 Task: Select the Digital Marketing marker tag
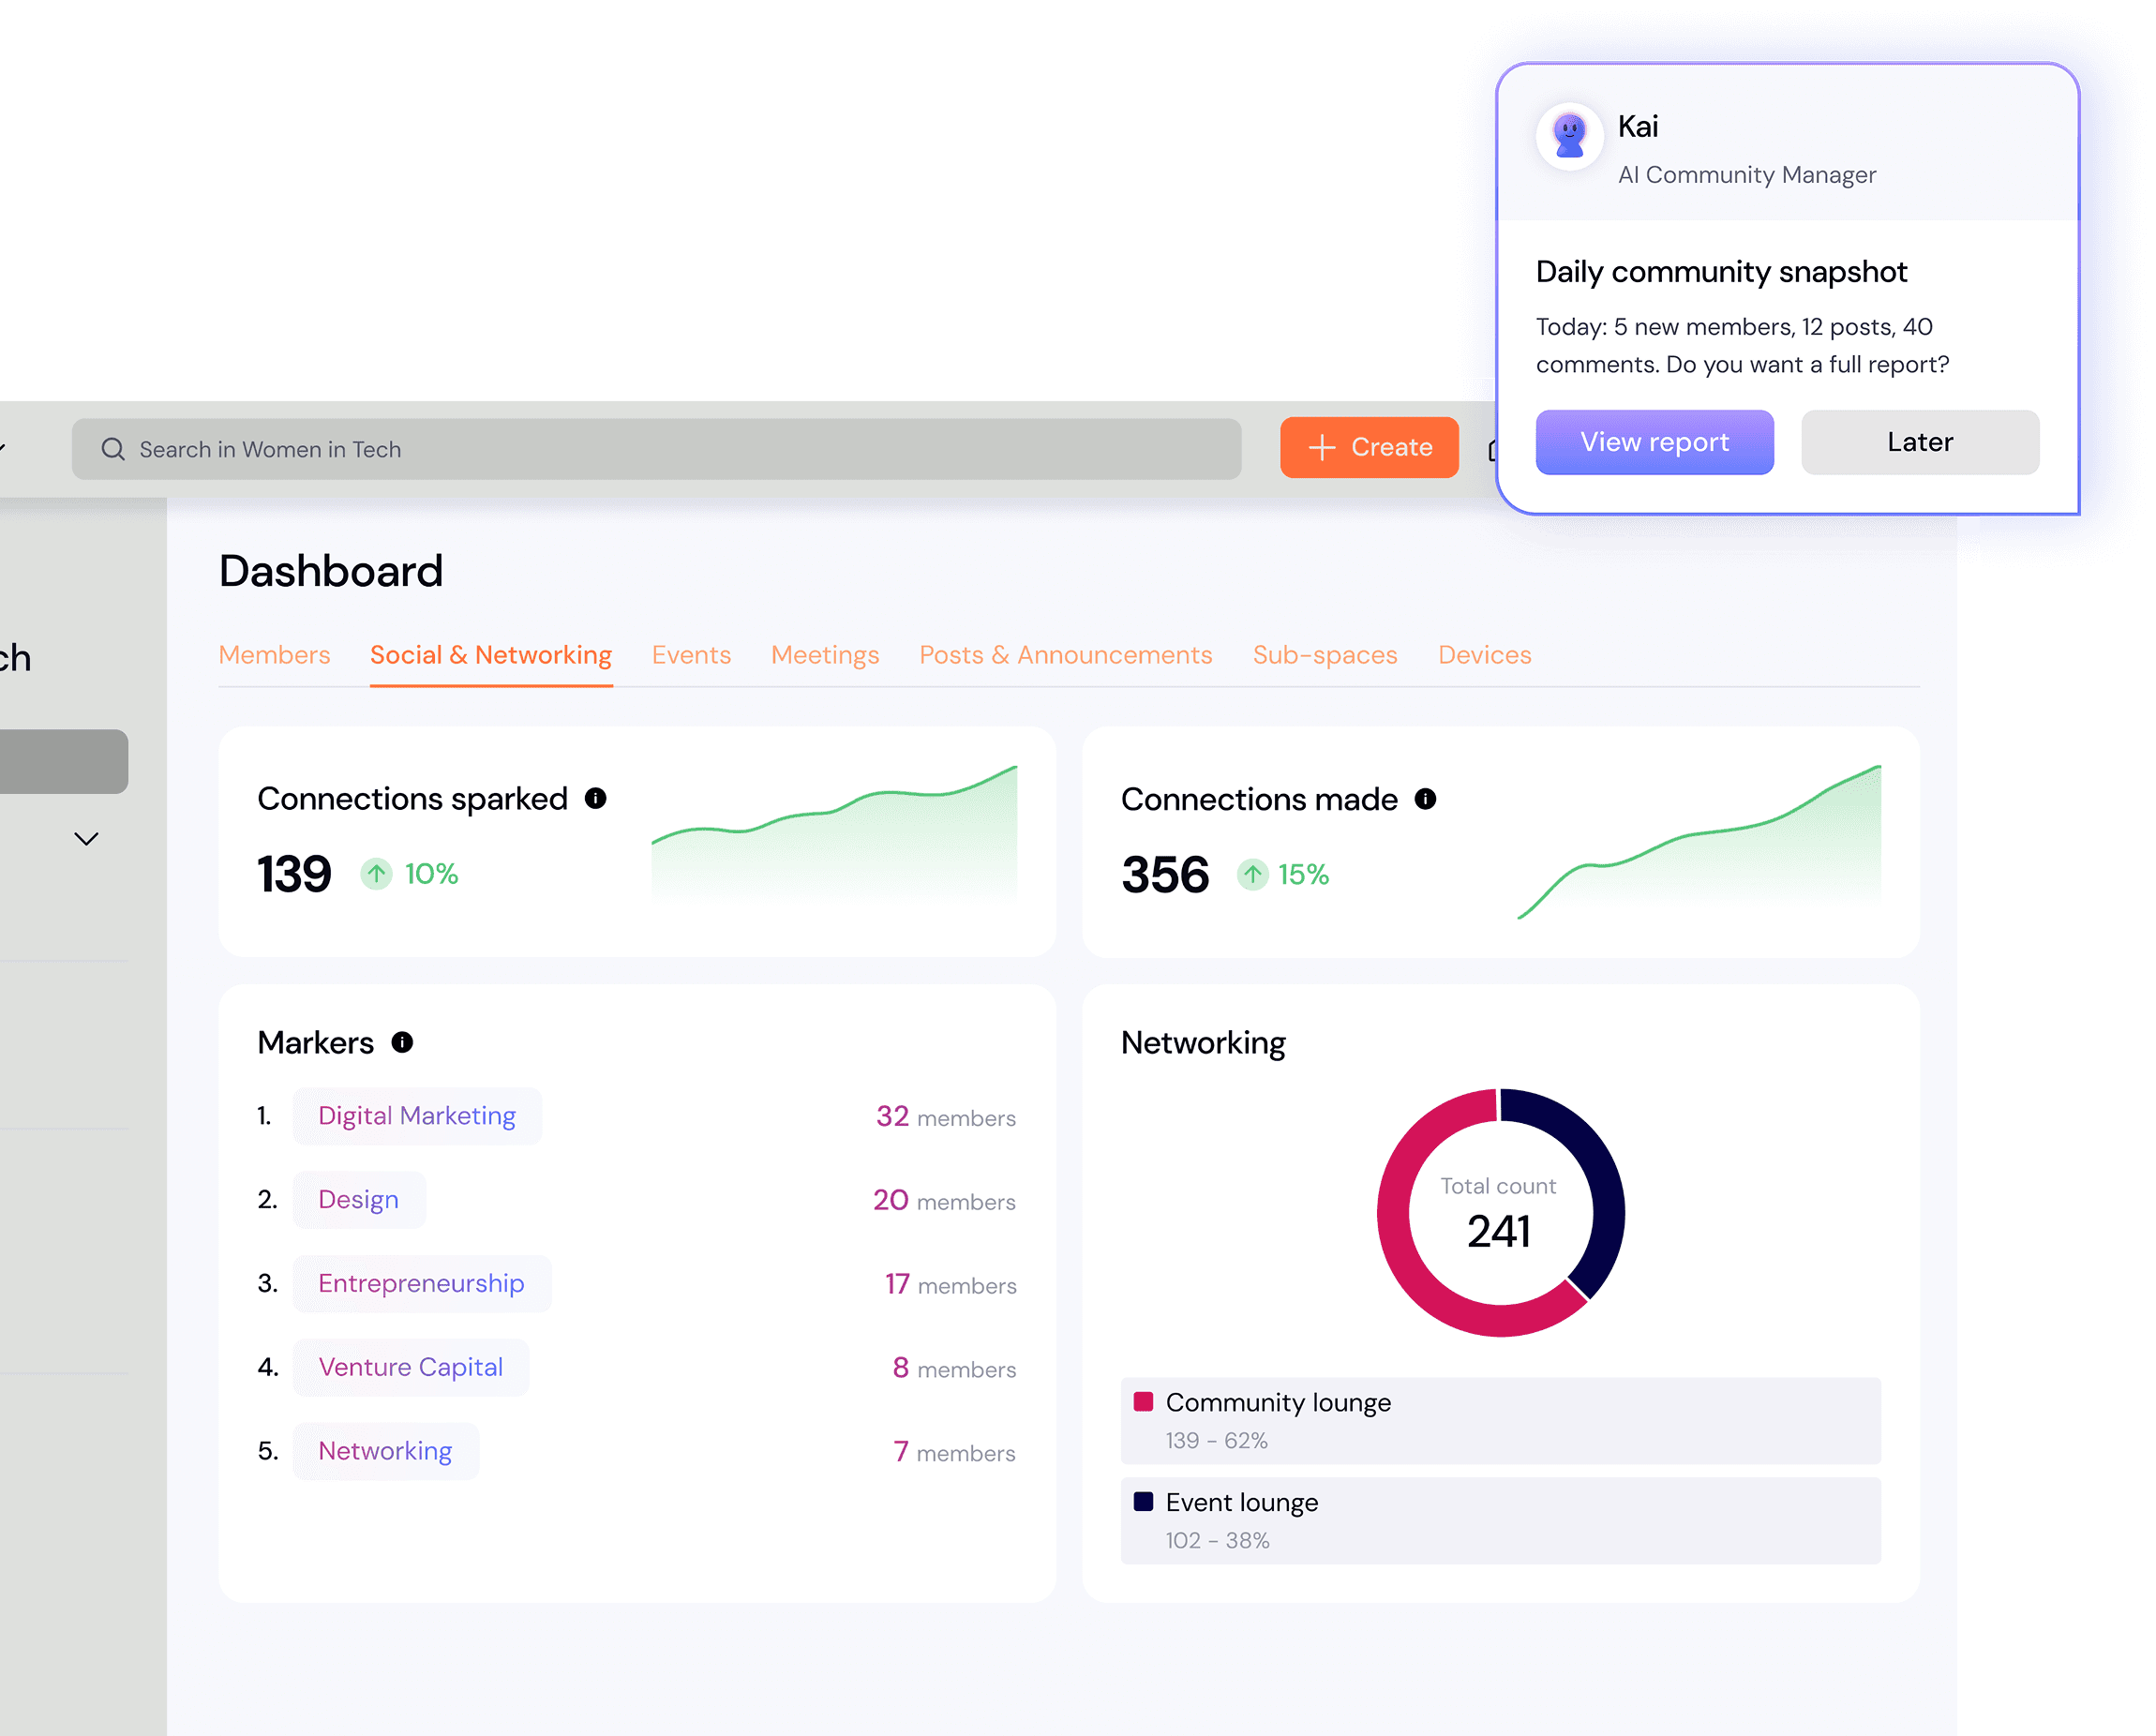pos(416,1115)
